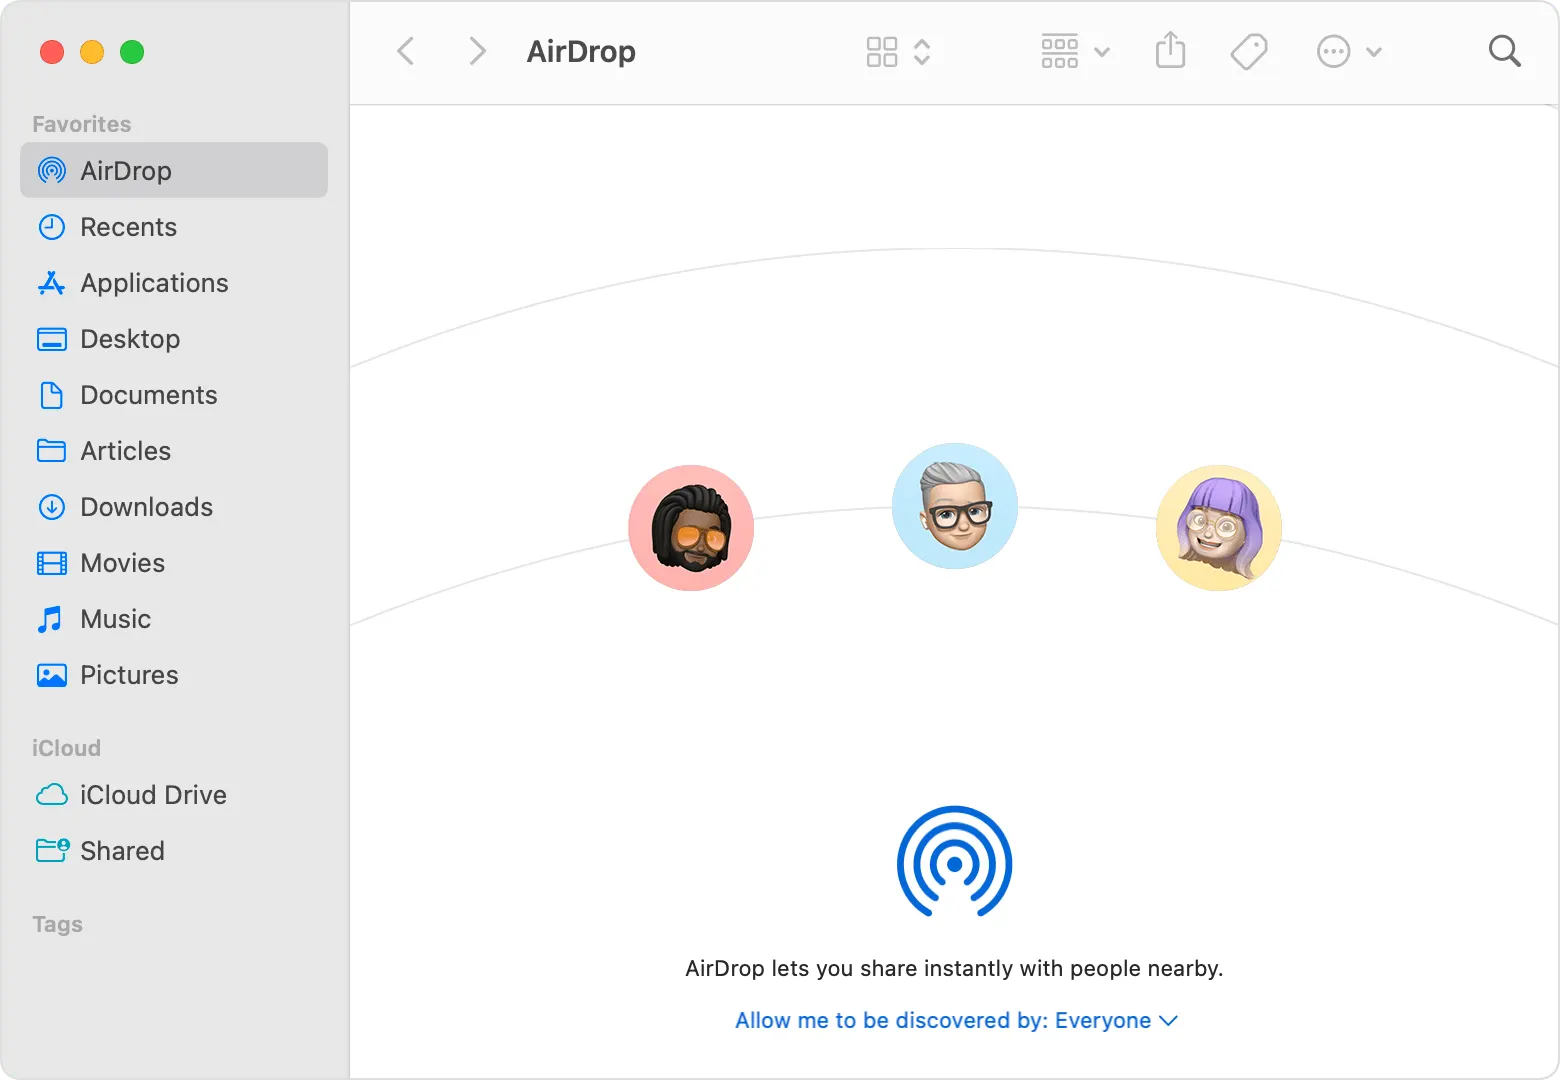Click the Edit Tags icon
This screenshot has width=1560, height=1080.
coord(1248,52)
